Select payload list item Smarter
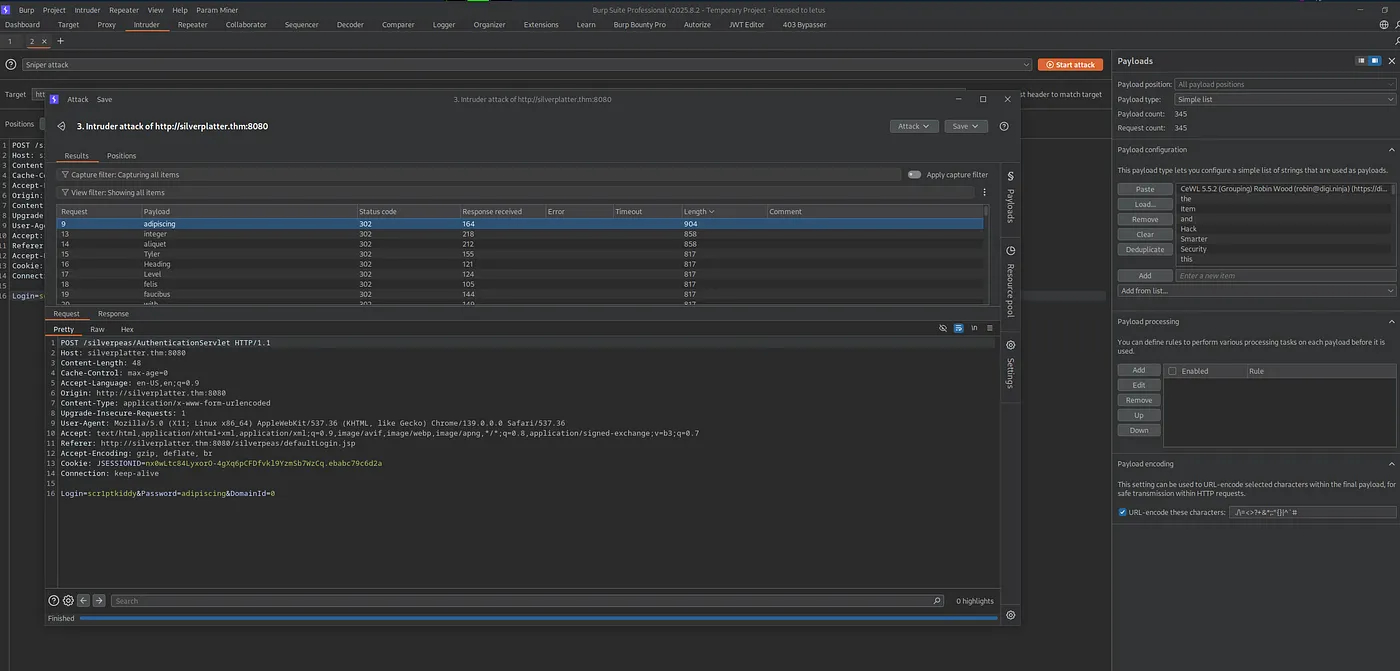Image resolution: width=1400 pixels, height=671 pixels. pyautogui.click(x=1285, y=239)
